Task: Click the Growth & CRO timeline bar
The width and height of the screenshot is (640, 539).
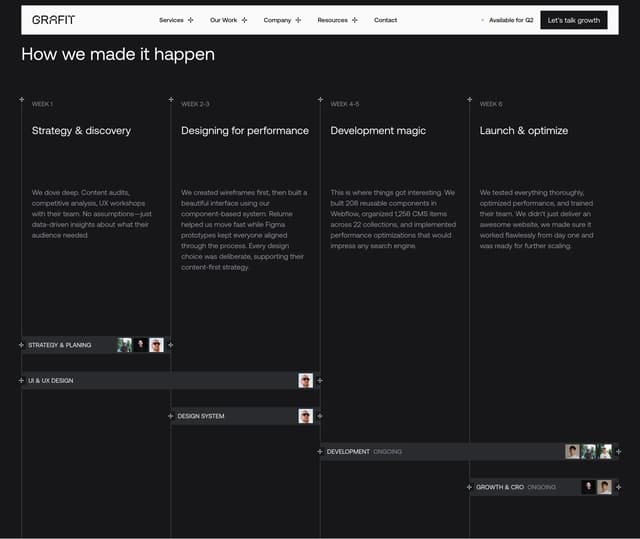Action: point(544,487)
